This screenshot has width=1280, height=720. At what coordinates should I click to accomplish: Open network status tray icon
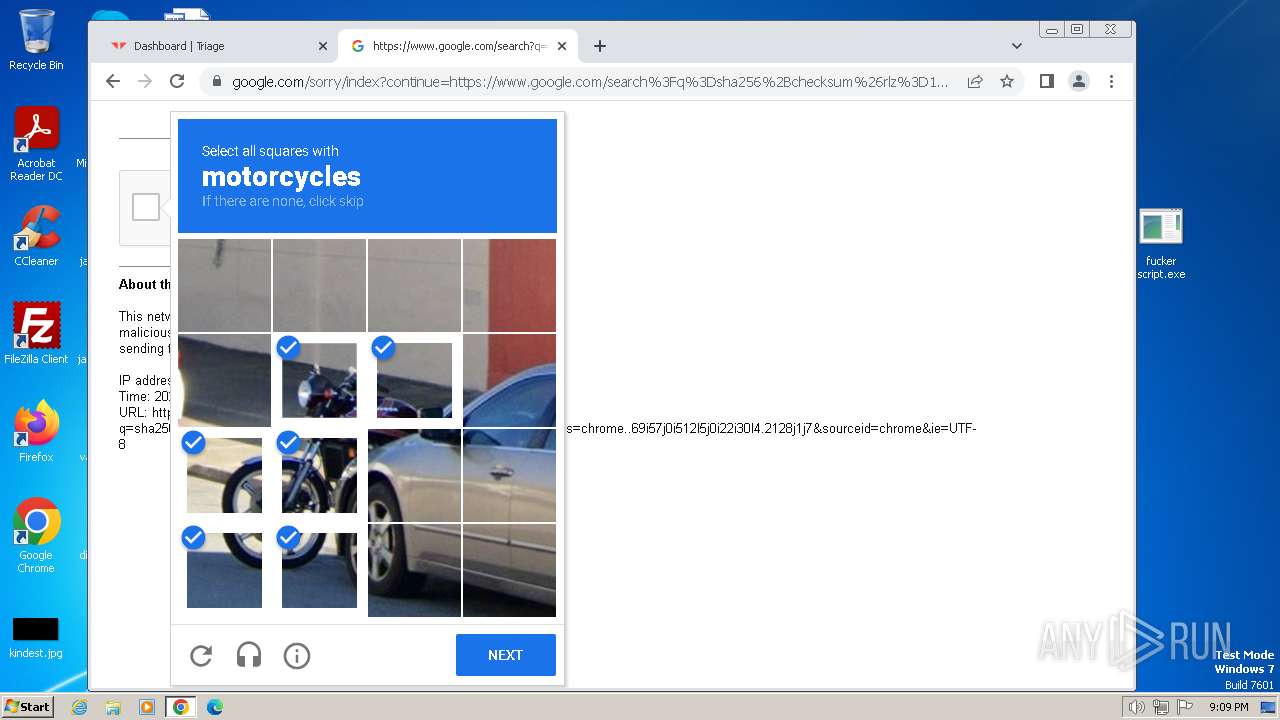(1161, 707)
